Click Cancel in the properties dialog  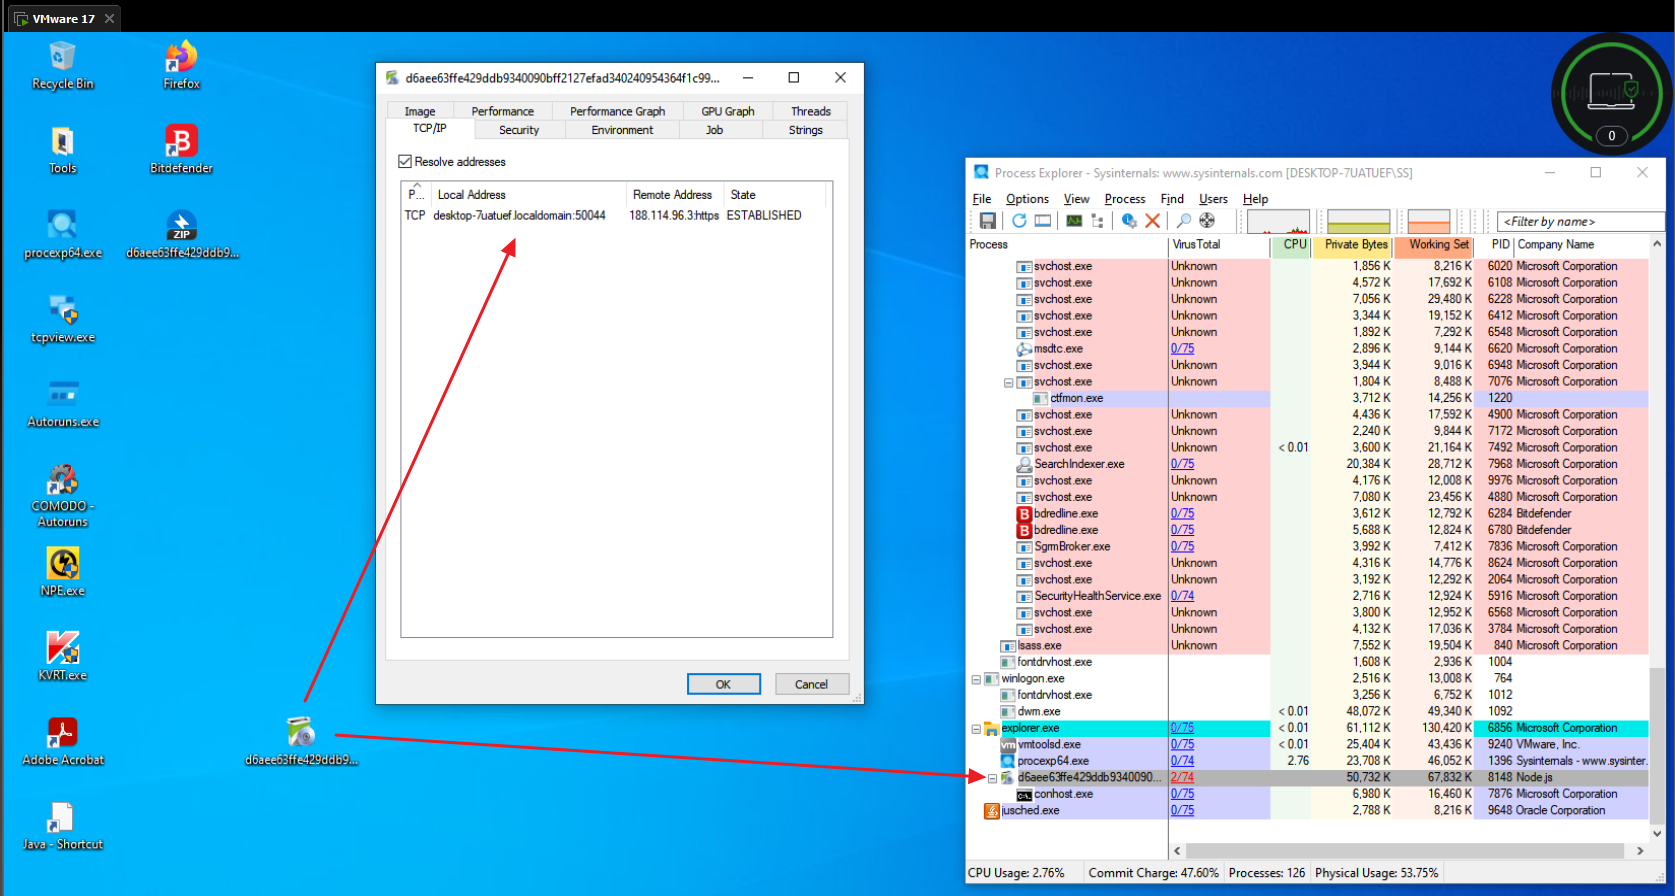coord(811,684)
